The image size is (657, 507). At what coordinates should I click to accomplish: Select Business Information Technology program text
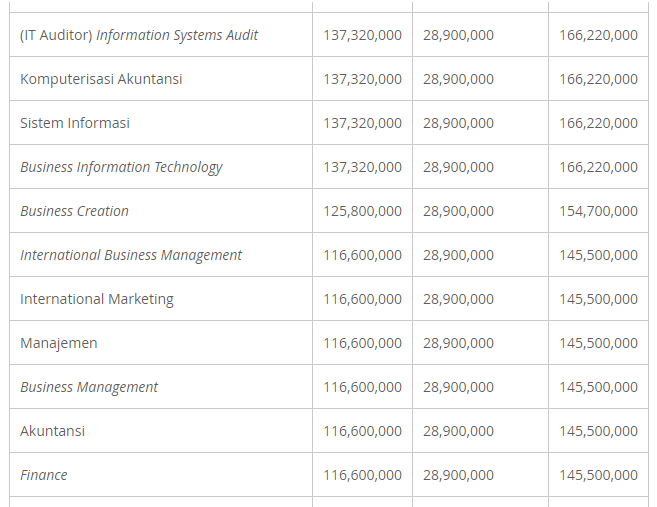click(121, 167)
